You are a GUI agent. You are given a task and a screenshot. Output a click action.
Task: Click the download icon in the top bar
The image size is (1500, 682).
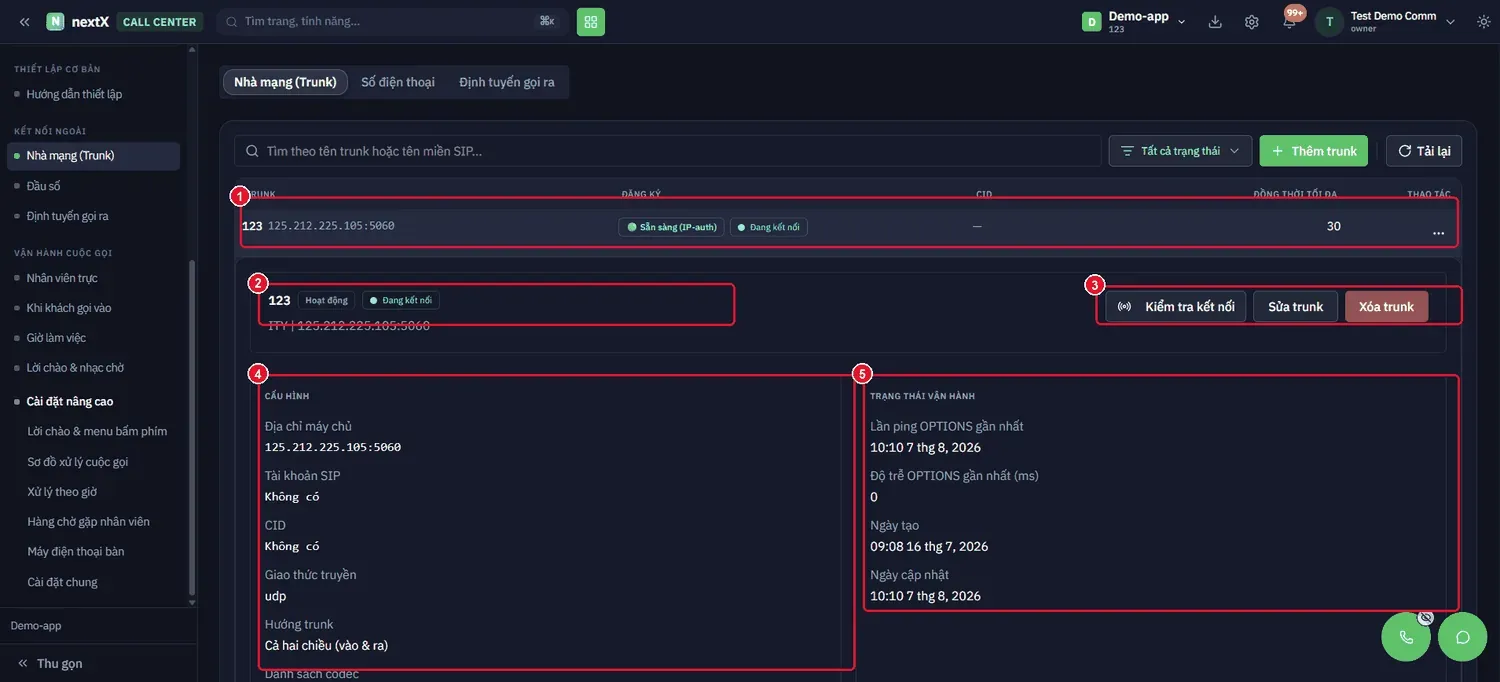tap(1216, 22)
